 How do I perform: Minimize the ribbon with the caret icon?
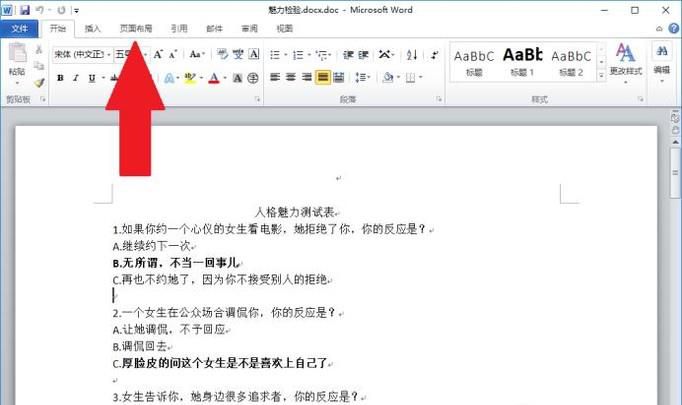point(659,29)
